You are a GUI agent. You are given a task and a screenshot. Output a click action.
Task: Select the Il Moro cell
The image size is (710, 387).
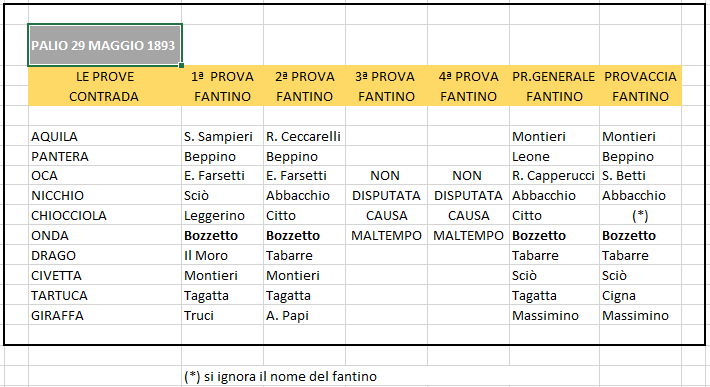222,255
